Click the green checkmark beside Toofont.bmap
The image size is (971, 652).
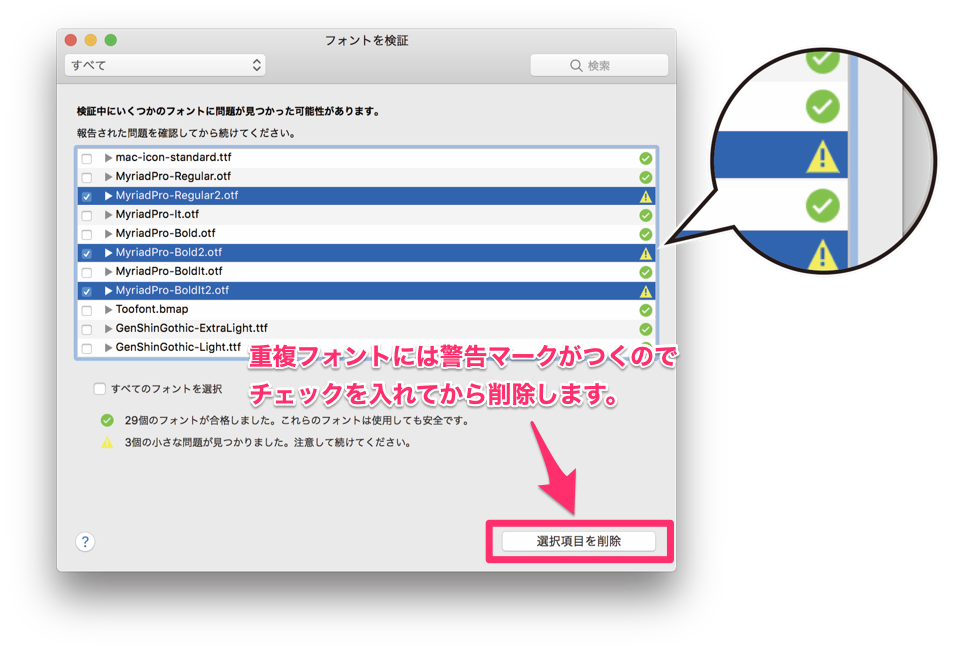(x=645, y=310)
